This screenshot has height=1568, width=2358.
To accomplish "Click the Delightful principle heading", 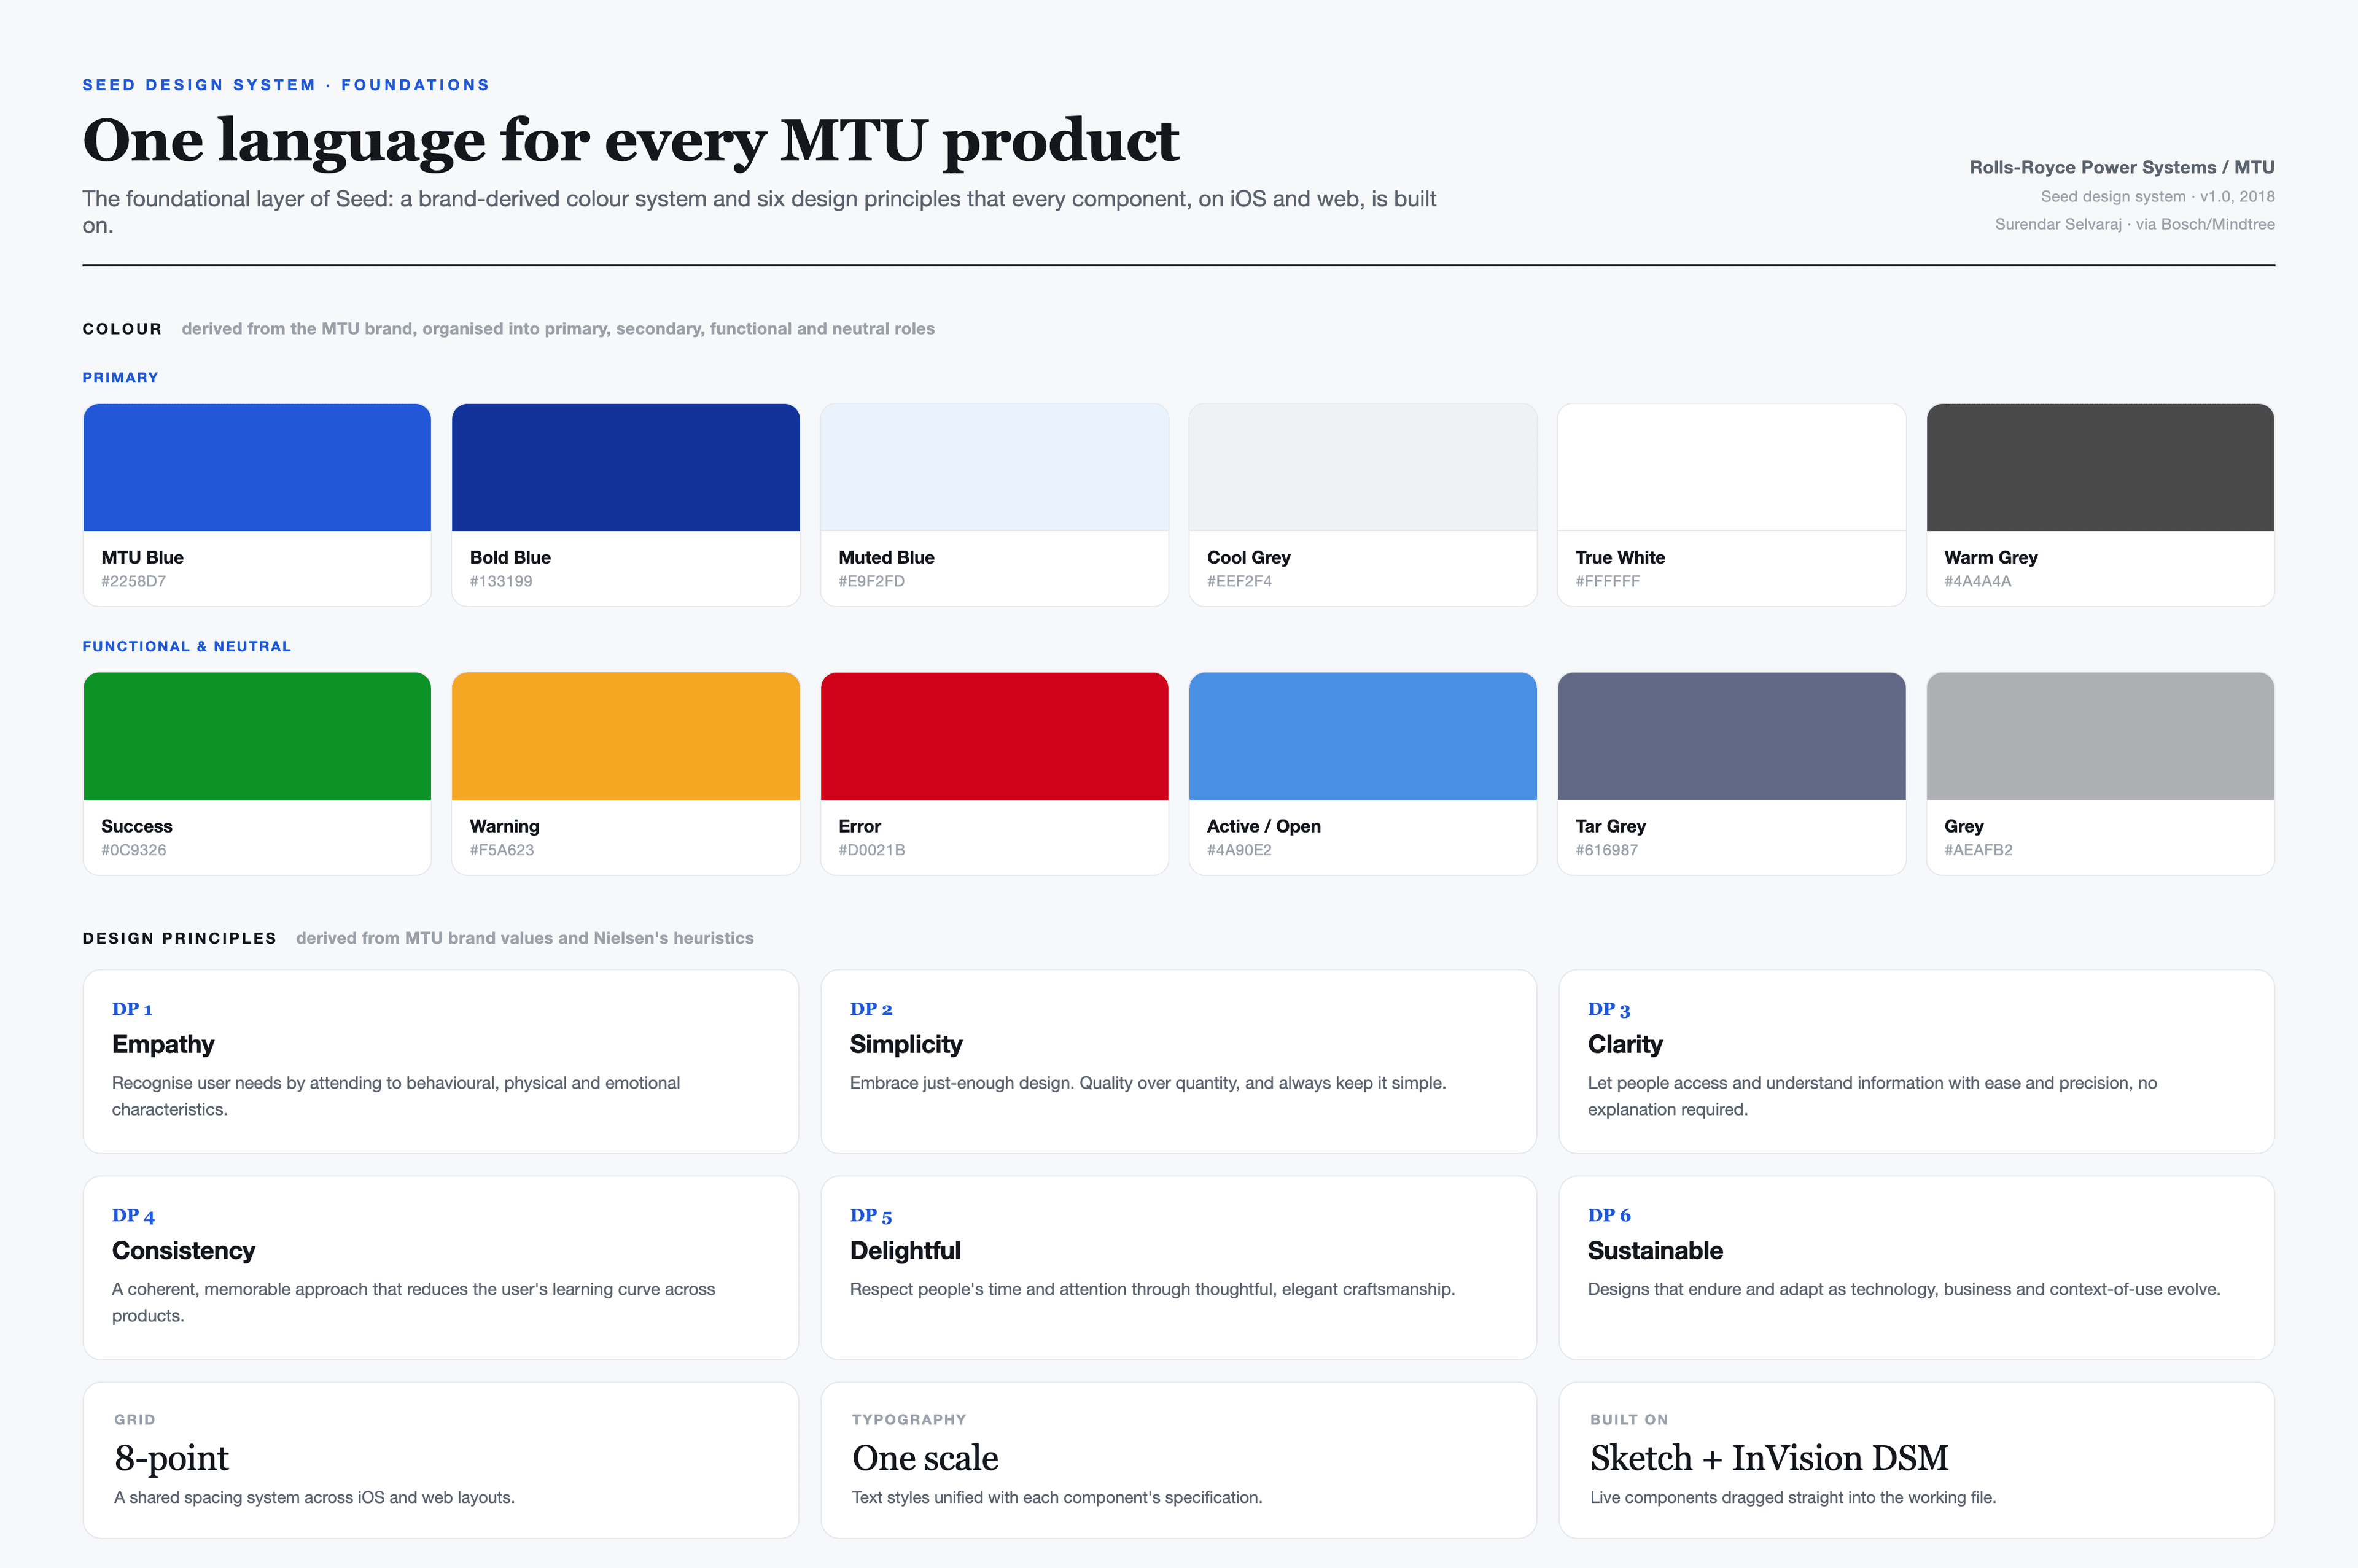I will pos(905,1251).
